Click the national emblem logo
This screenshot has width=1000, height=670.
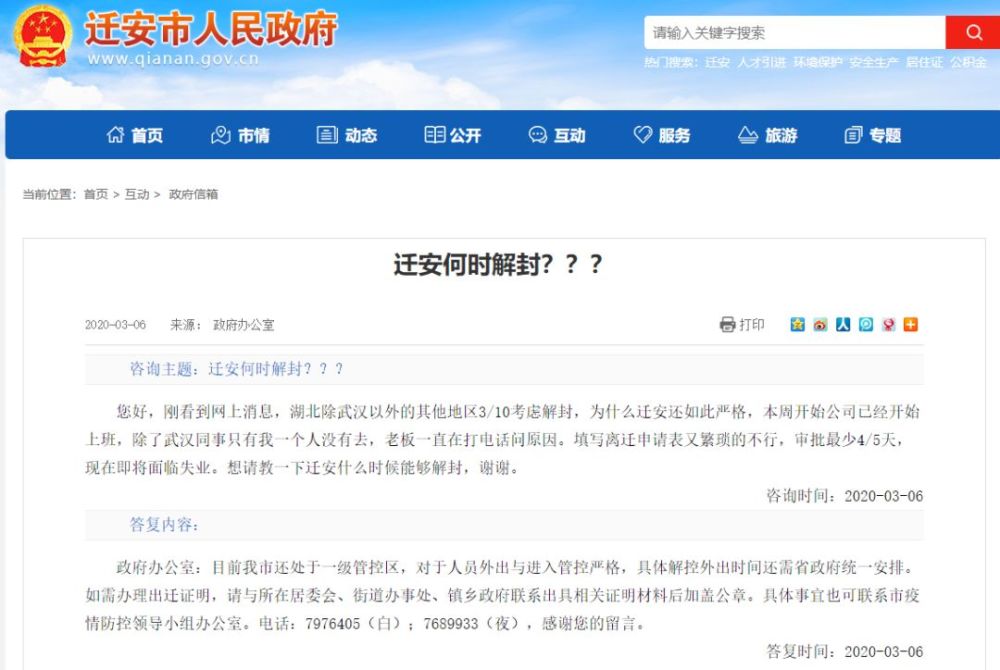click(x=43, y=36)
